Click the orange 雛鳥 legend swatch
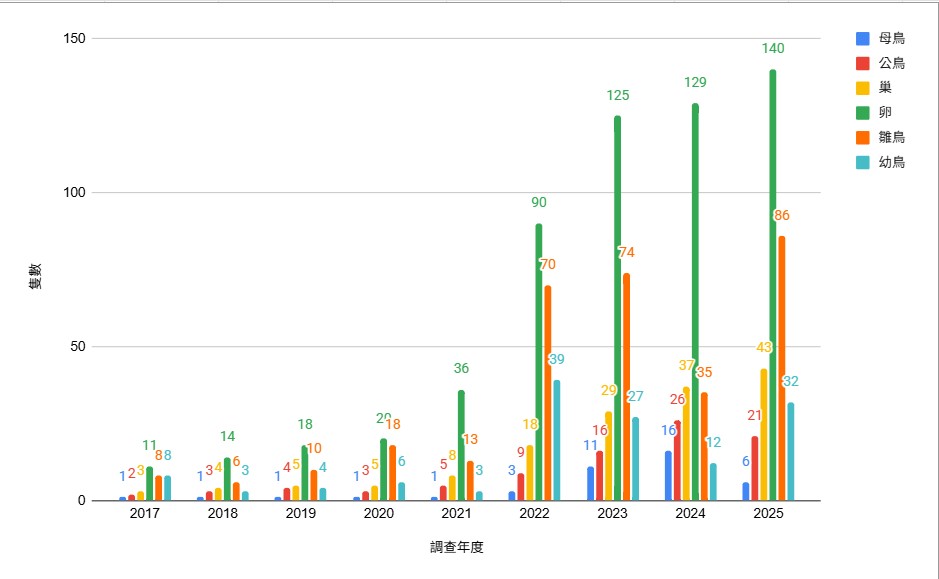 (862, 137)
